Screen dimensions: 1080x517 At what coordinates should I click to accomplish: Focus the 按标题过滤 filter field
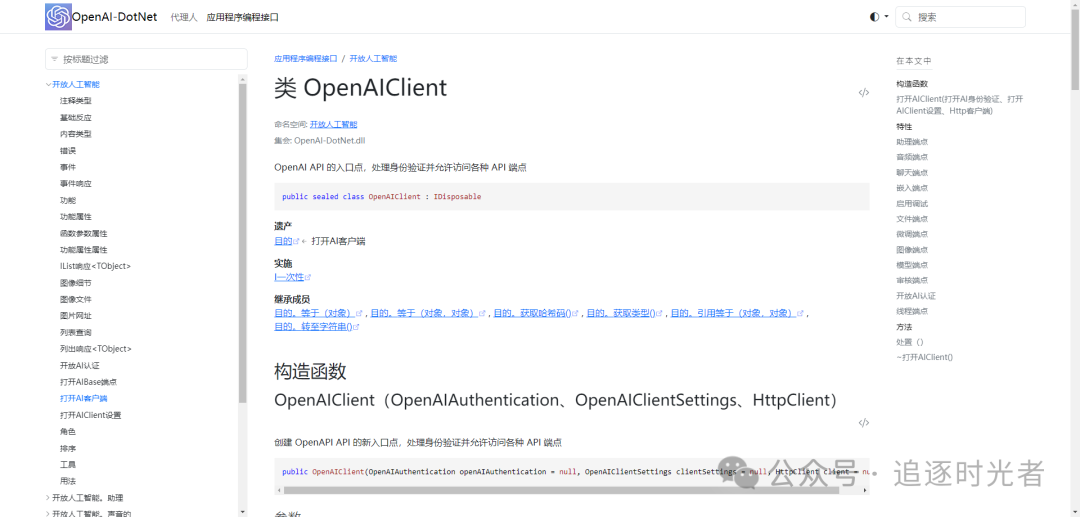146,59
